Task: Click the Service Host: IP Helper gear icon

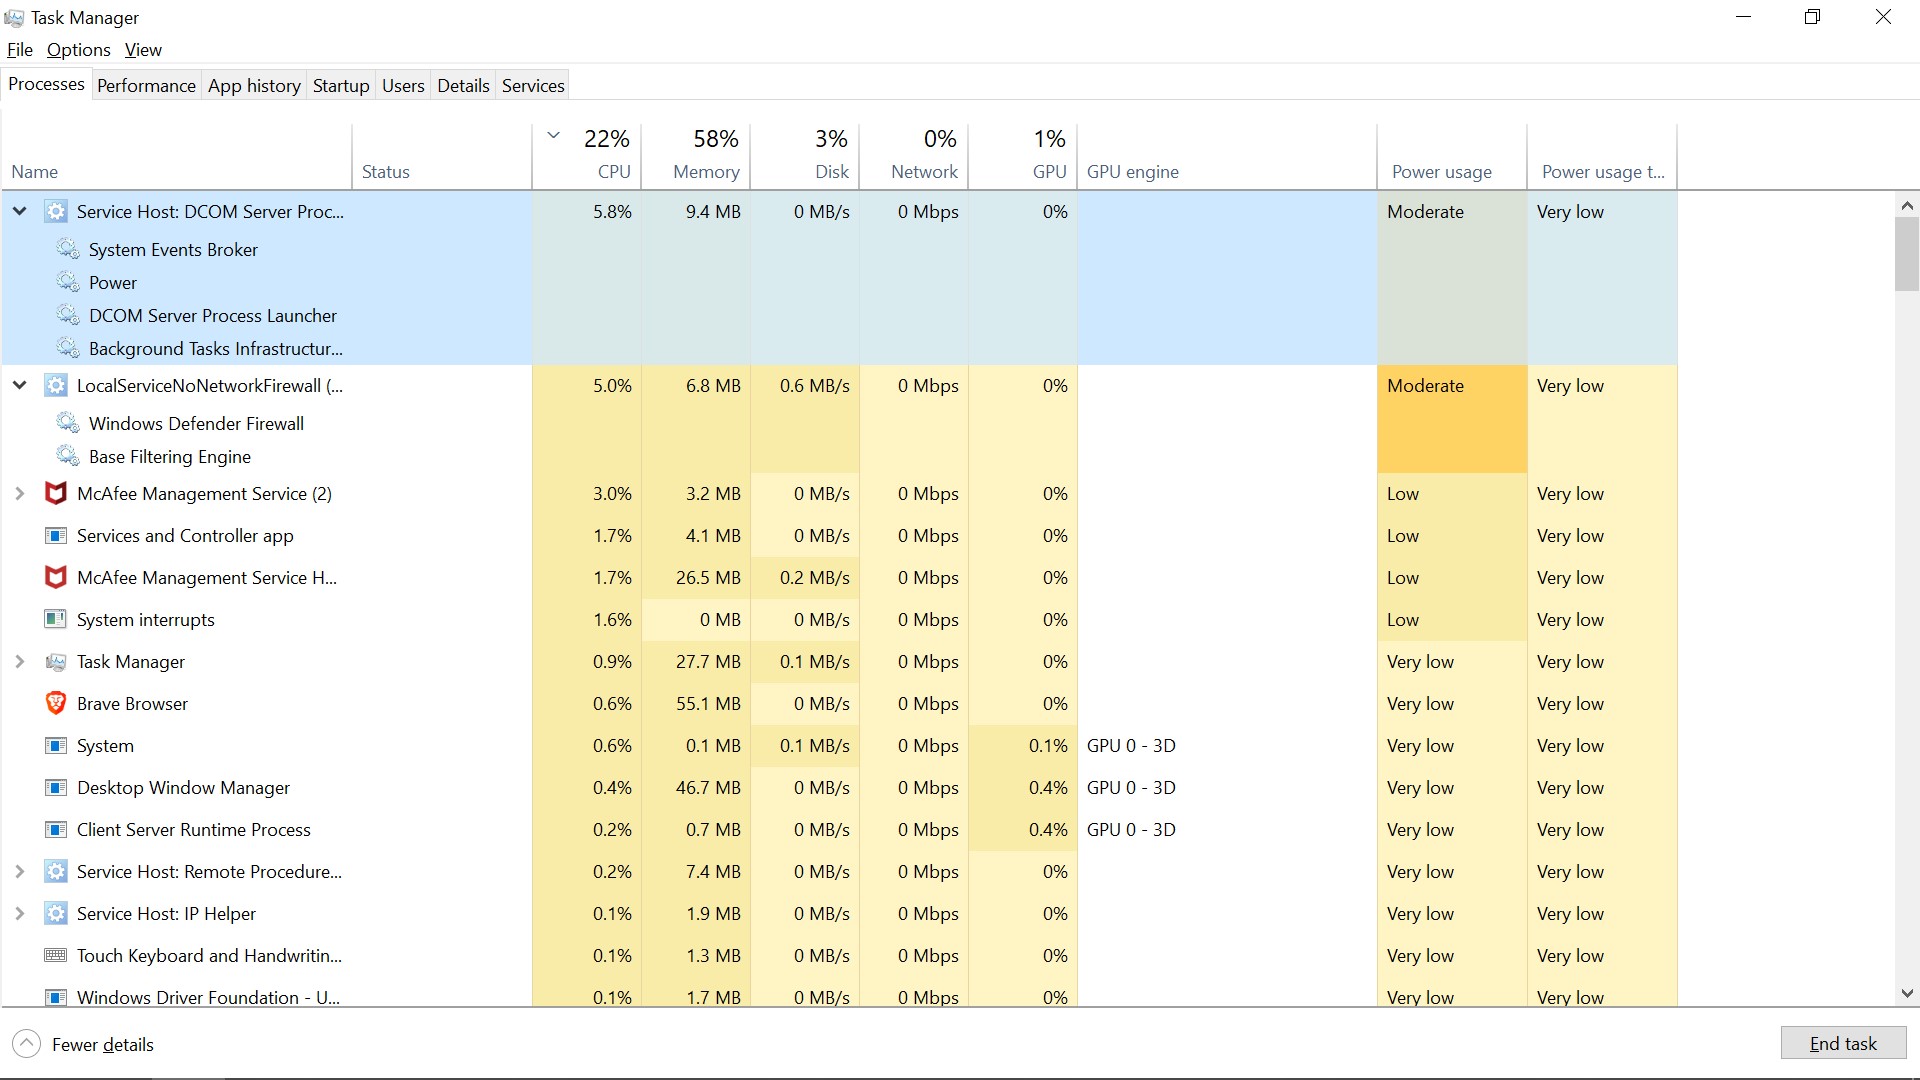Action: point(55,913)
